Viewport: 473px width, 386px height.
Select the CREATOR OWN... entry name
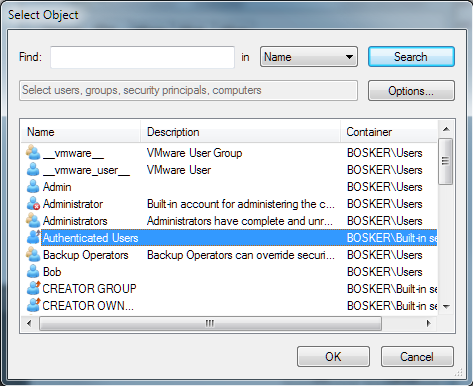point(88,306)
